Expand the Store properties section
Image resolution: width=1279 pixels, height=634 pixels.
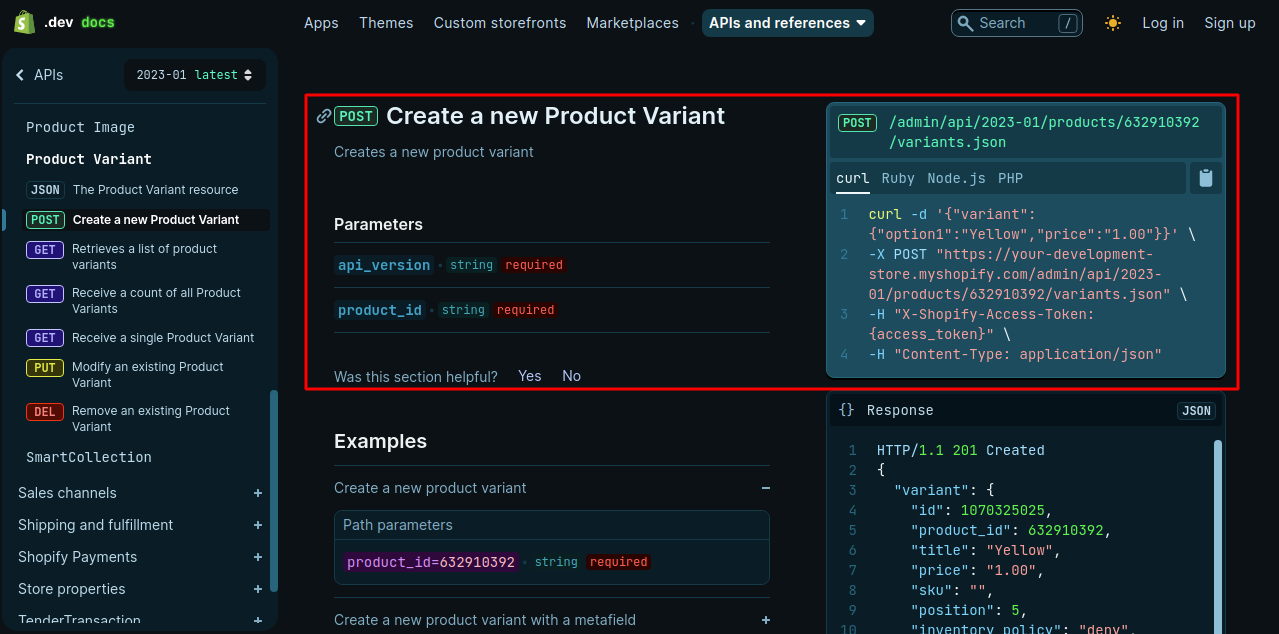coord(258,589)
